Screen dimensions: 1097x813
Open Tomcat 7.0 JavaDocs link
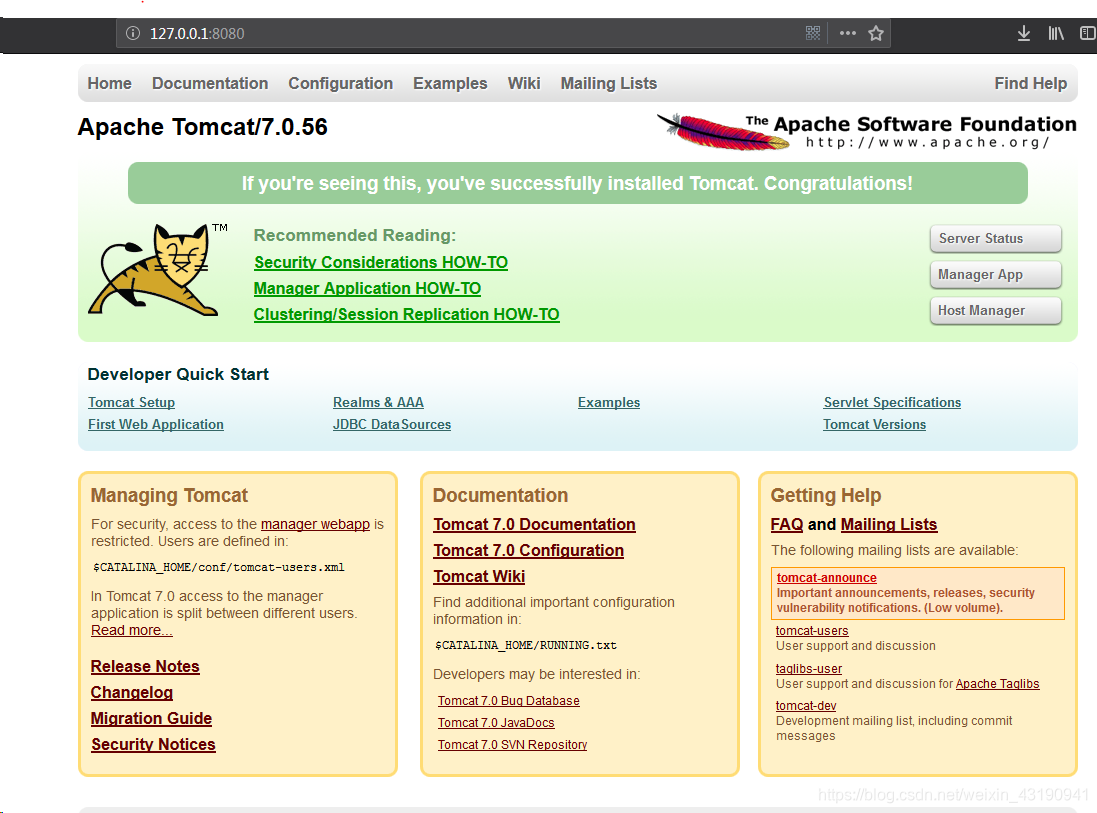[496, 723]
